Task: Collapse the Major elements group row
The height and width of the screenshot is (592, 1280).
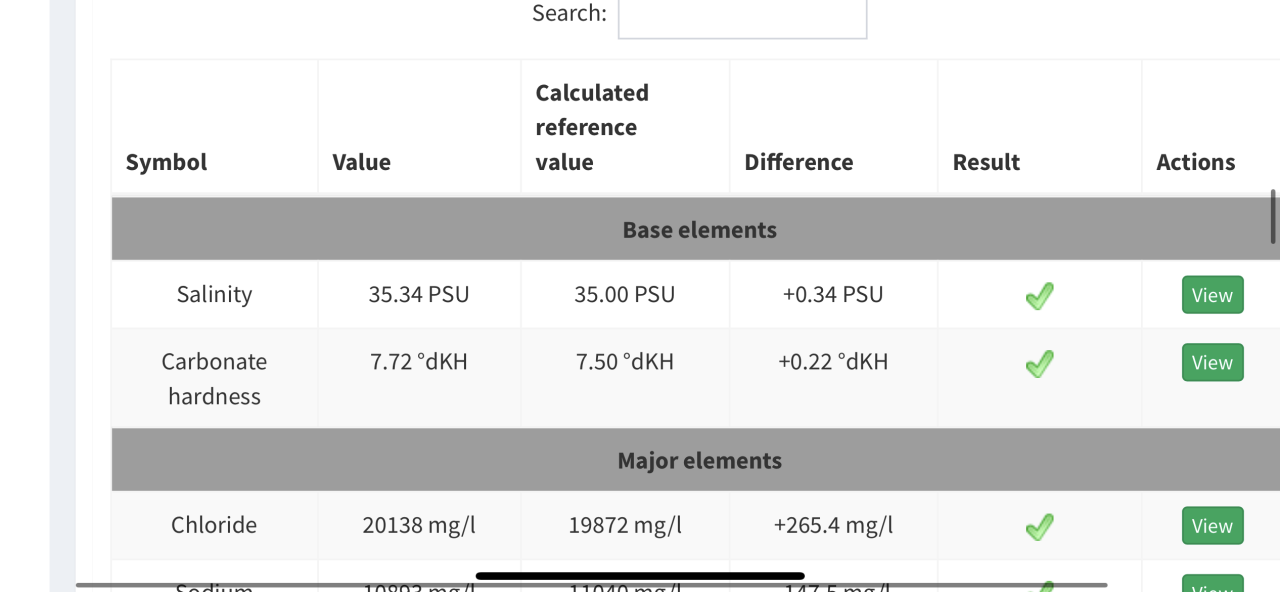Action: click(x=699, y=460)
